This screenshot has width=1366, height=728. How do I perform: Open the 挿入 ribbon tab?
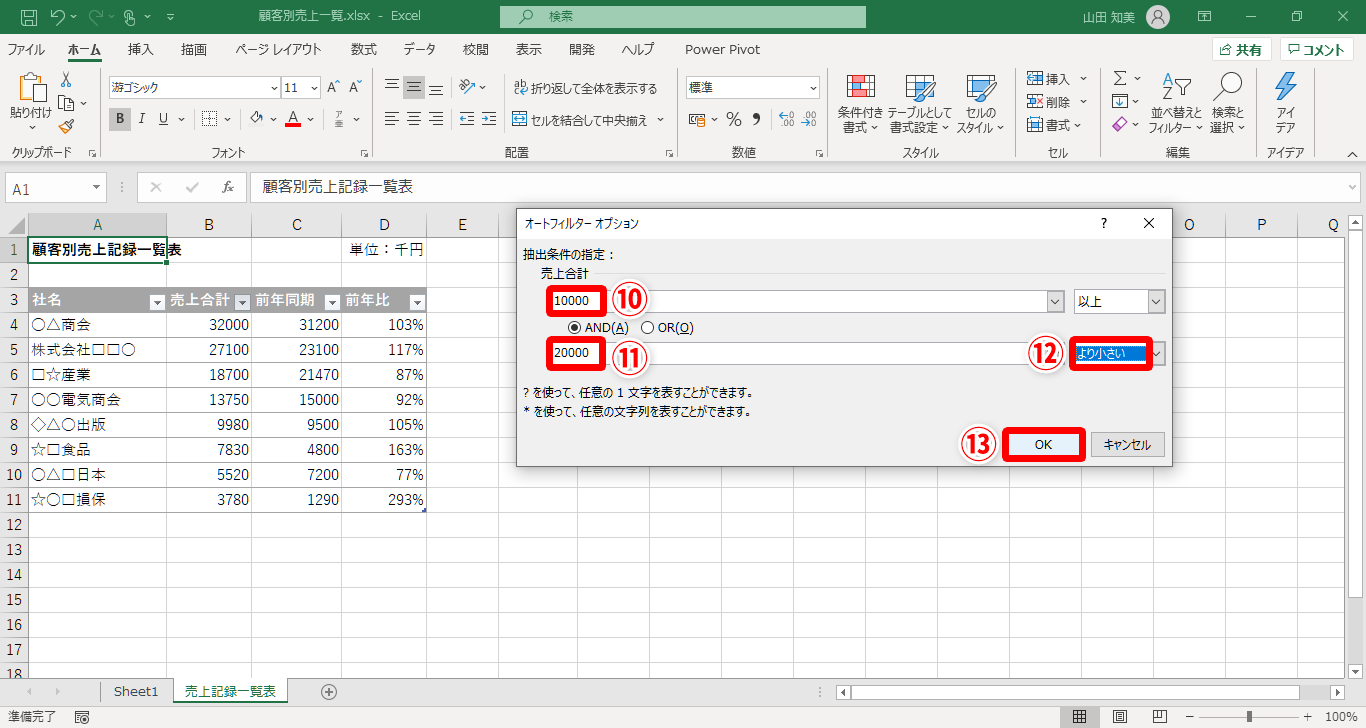141,49
